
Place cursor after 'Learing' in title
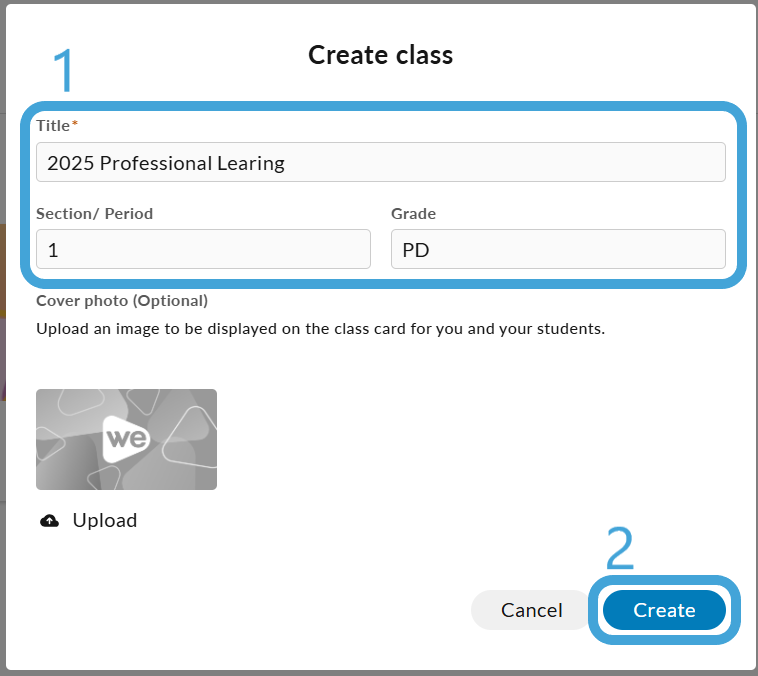click(x=286, y=163)
